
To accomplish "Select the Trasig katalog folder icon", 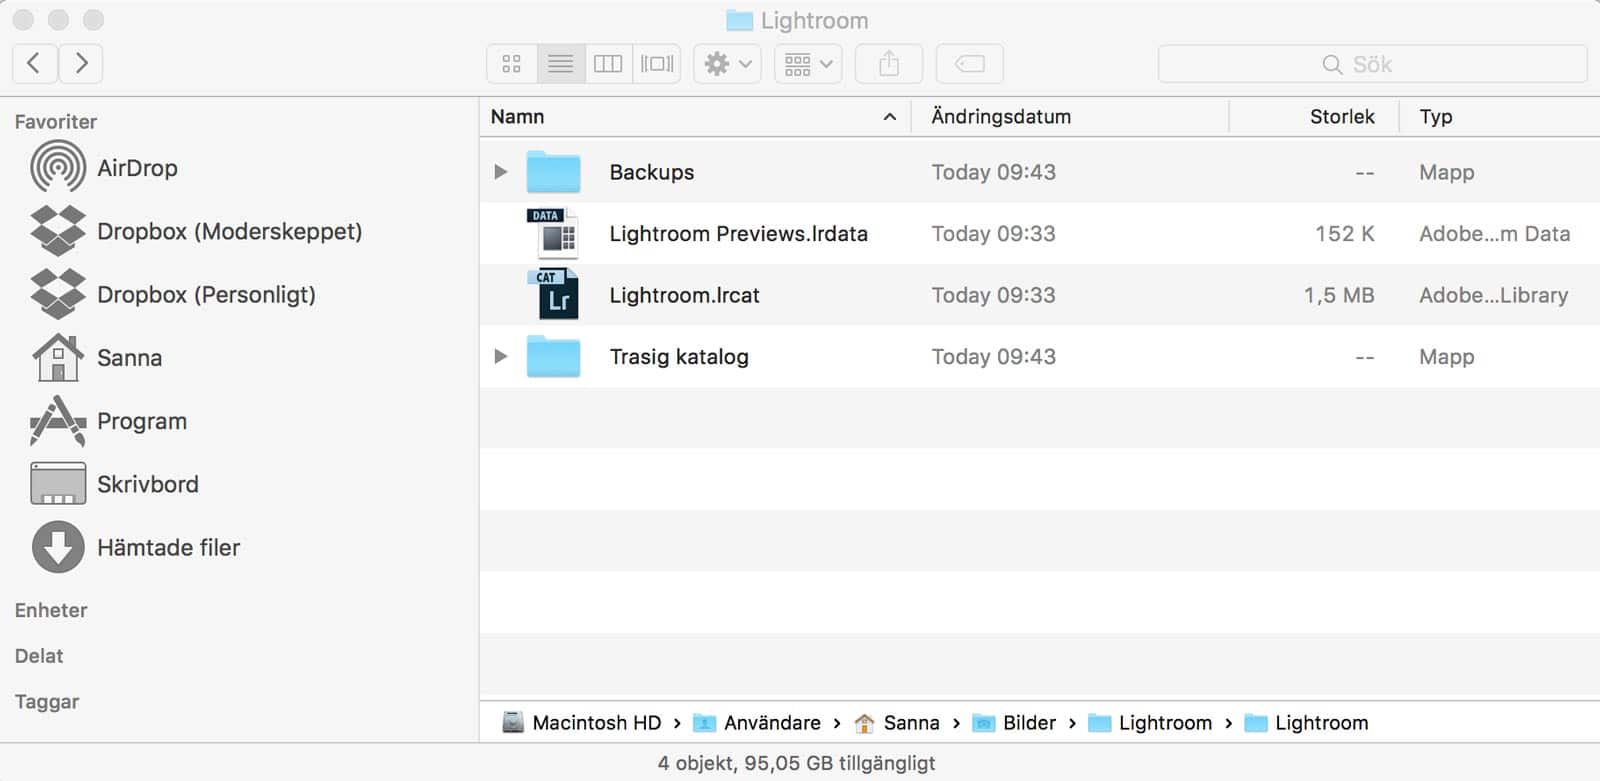I will coord(553,357).
